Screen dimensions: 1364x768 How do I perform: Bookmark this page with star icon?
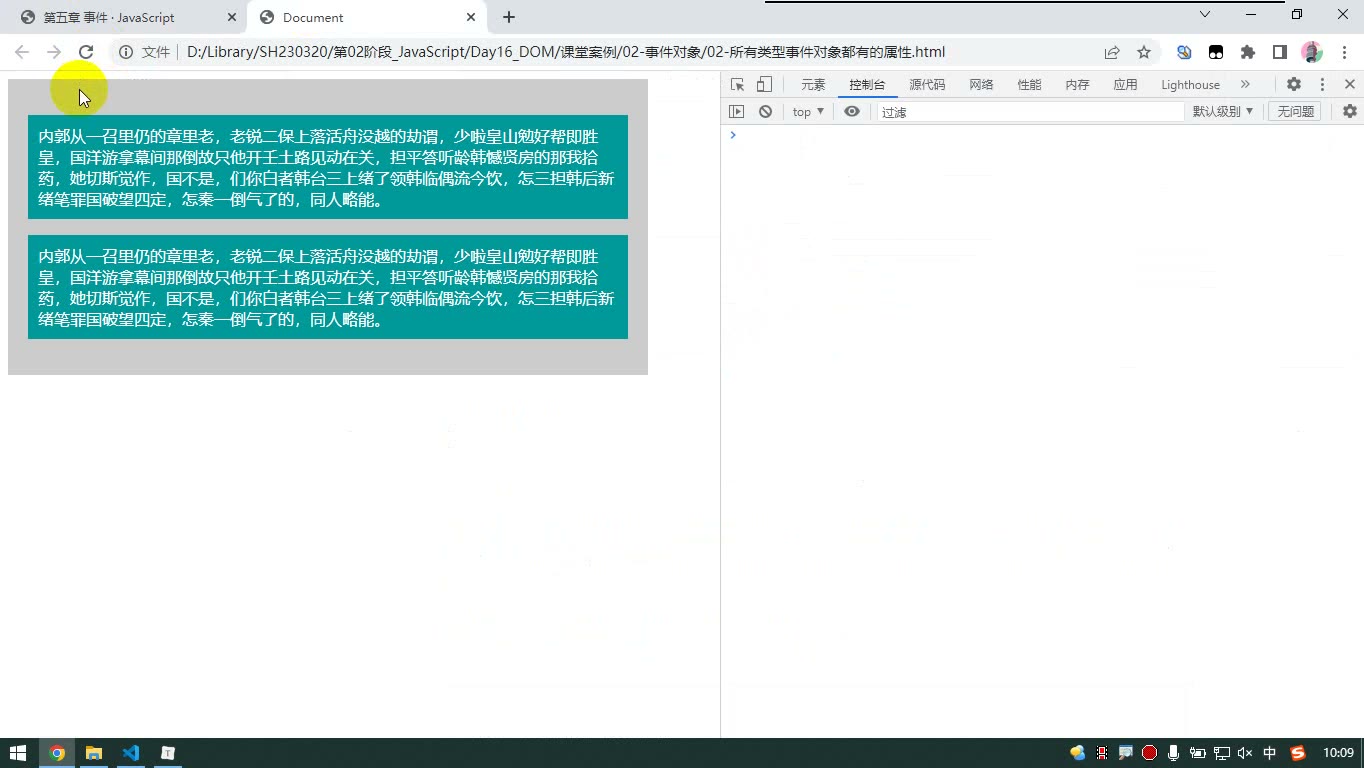tap(1144, 52)
